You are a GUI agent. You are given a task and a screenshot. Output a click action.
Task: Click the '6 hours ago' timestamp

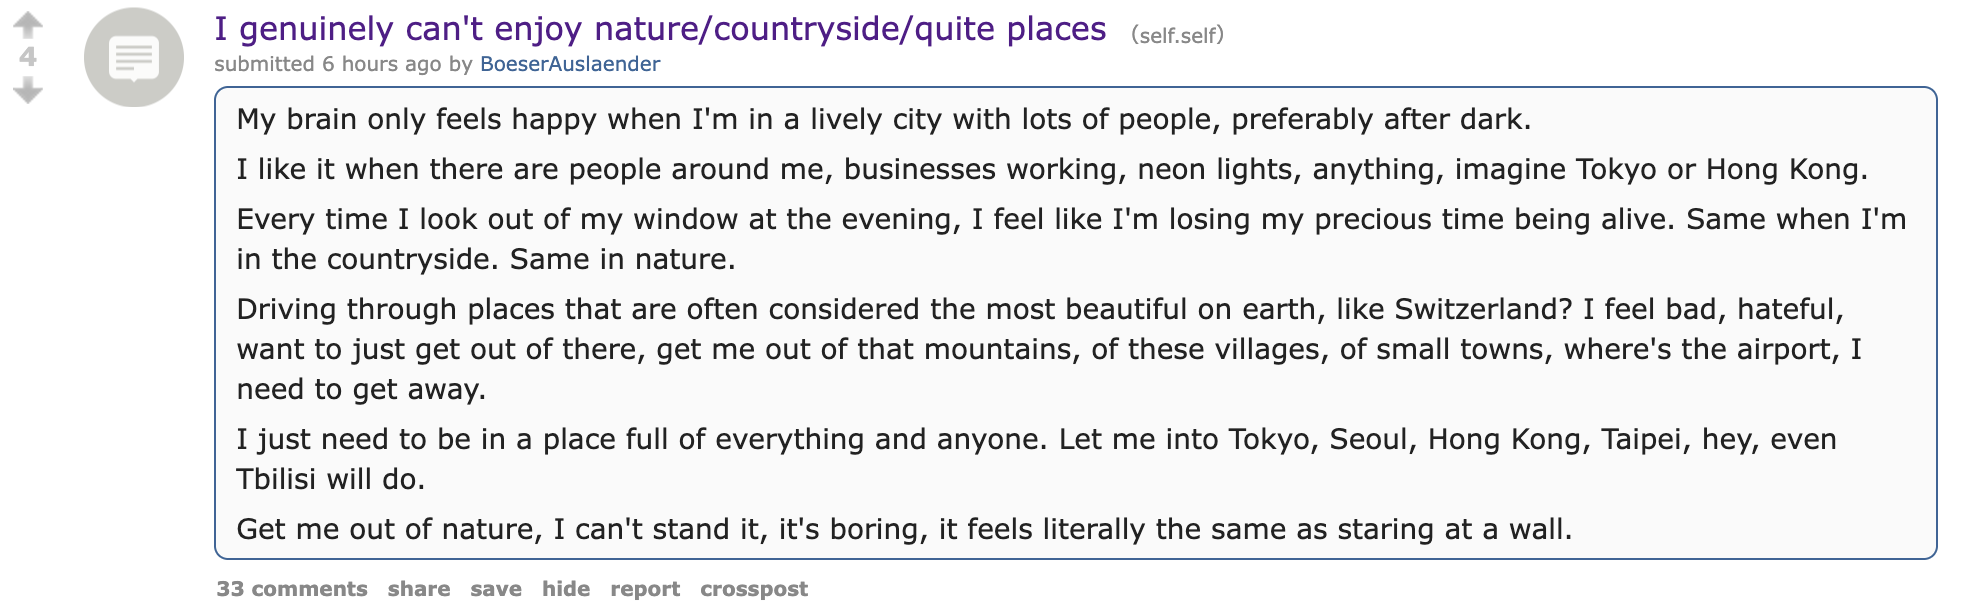point(381,64)
